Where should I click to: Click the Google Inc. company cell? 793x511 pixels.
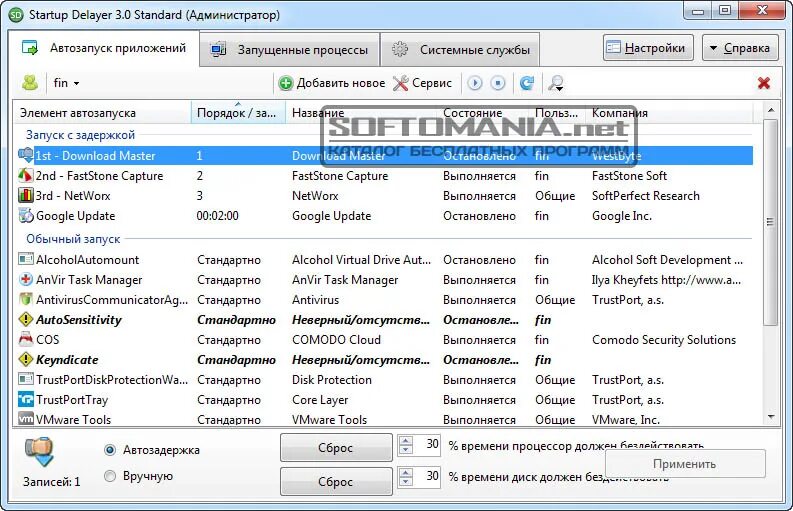622,216
